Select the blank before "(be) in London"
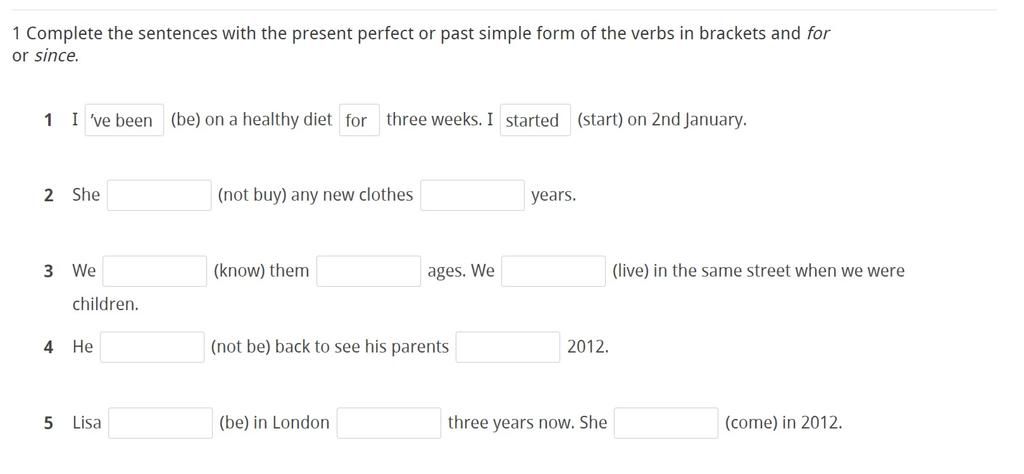1024x474 pixels. 160,423
